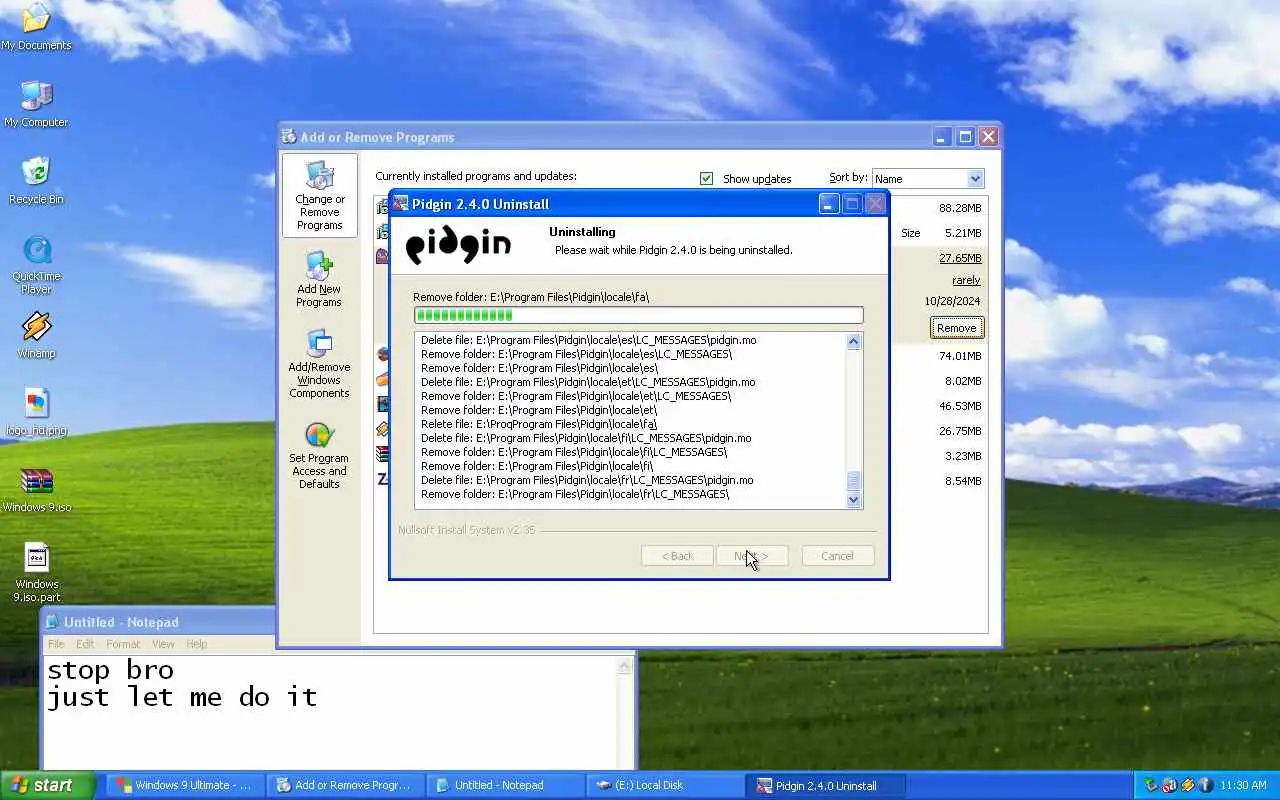This screenshot has height=800, width=1280.
Task: Click uninstall log scrollbar up arrow
Action: pos(853,341)
